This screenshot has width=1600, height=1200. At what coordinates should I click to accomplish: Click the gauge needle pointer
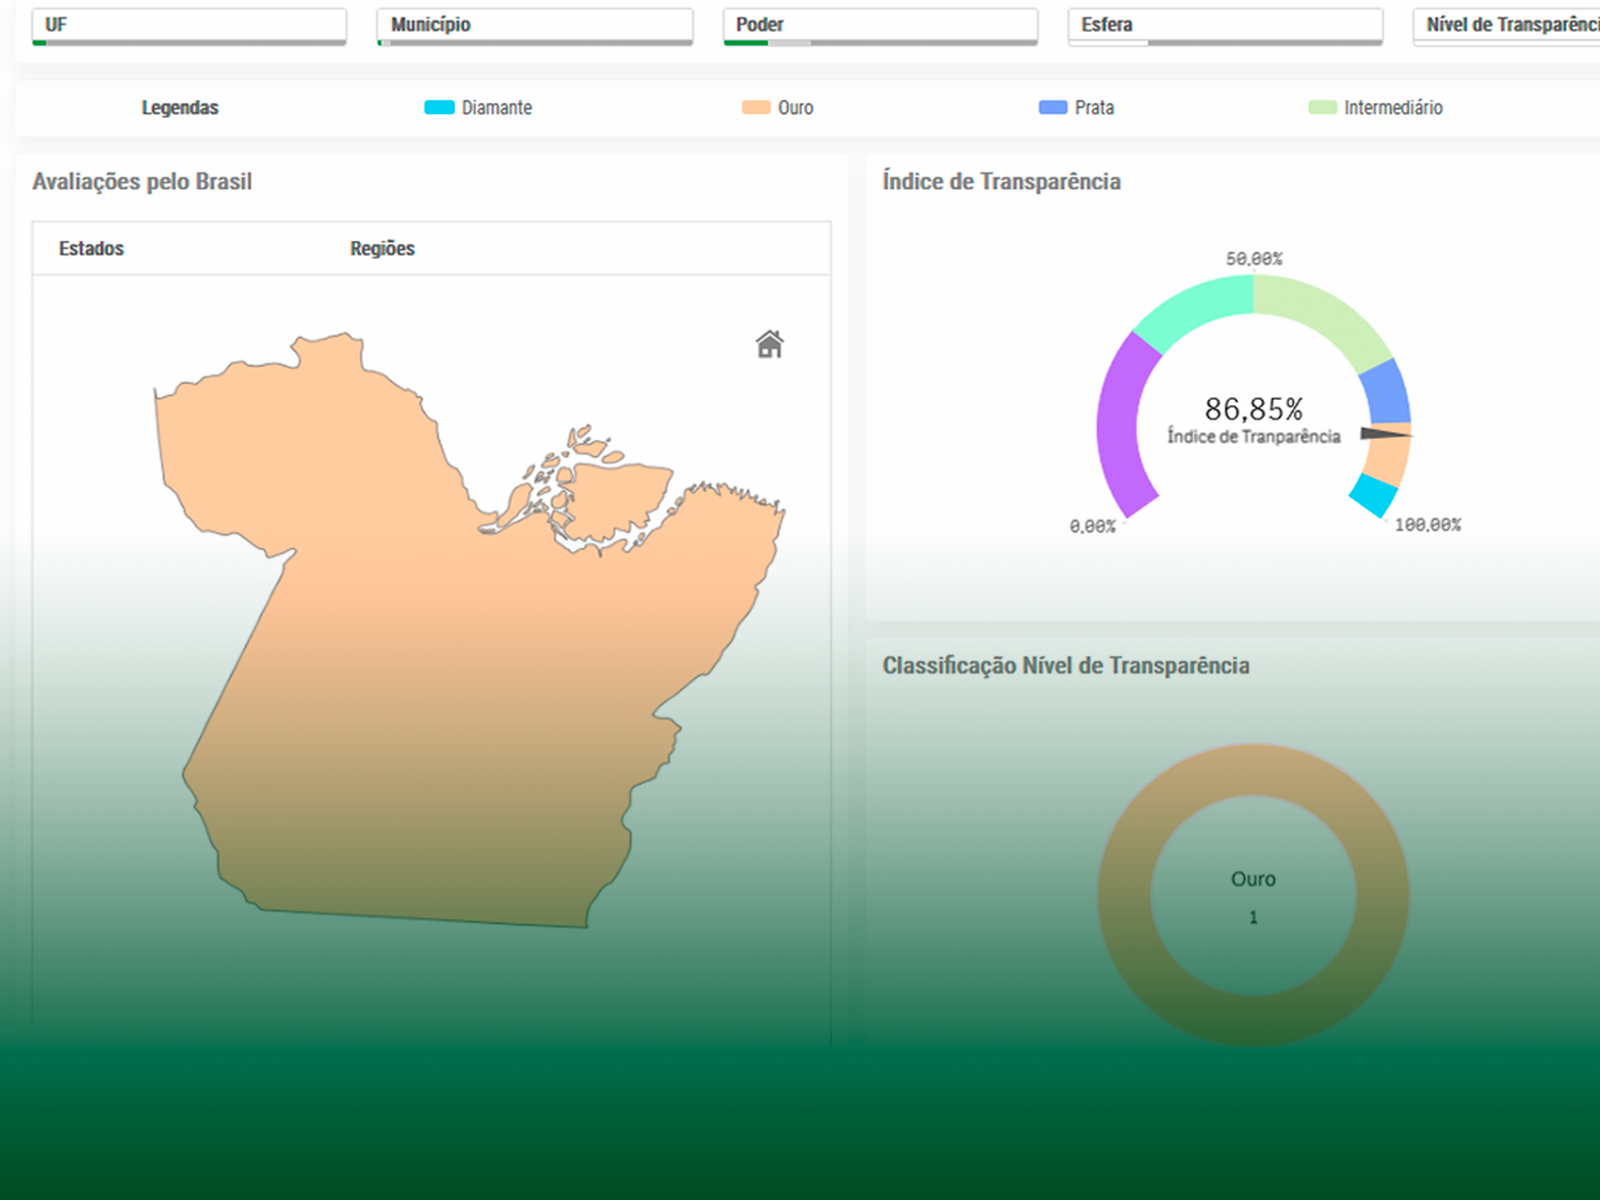pyautogui.click(x=1384, y=434)
